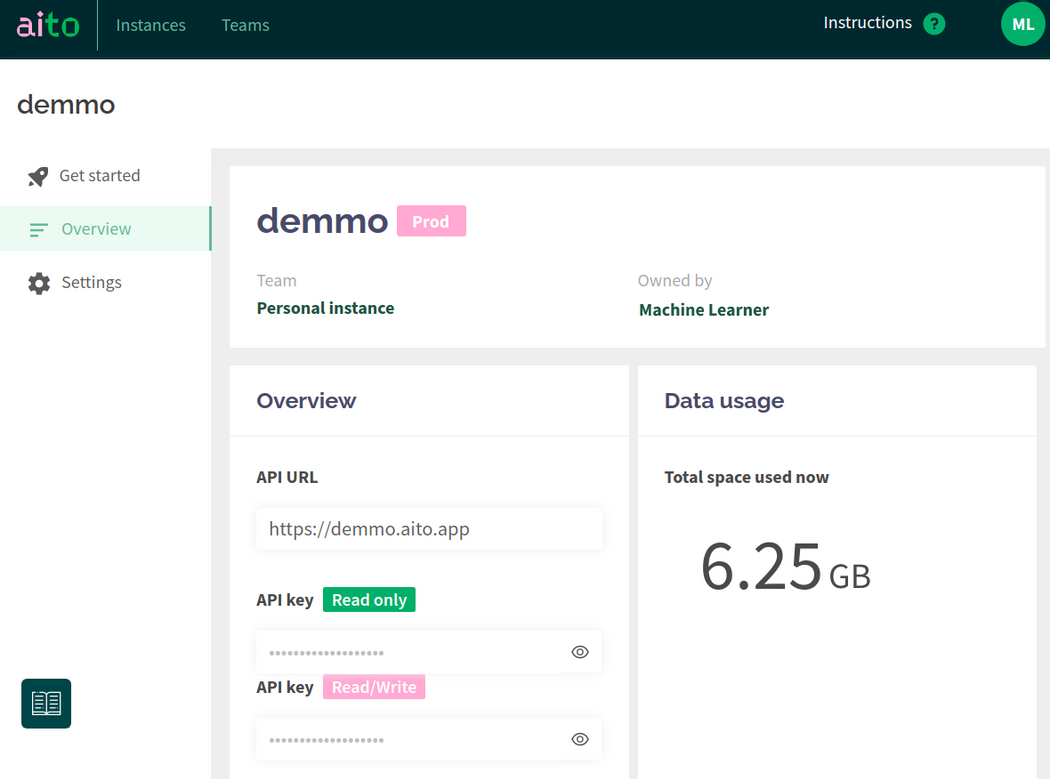Click the Settings gear icon
Screen dimensions: 1050x779
(x=39, y=283)
